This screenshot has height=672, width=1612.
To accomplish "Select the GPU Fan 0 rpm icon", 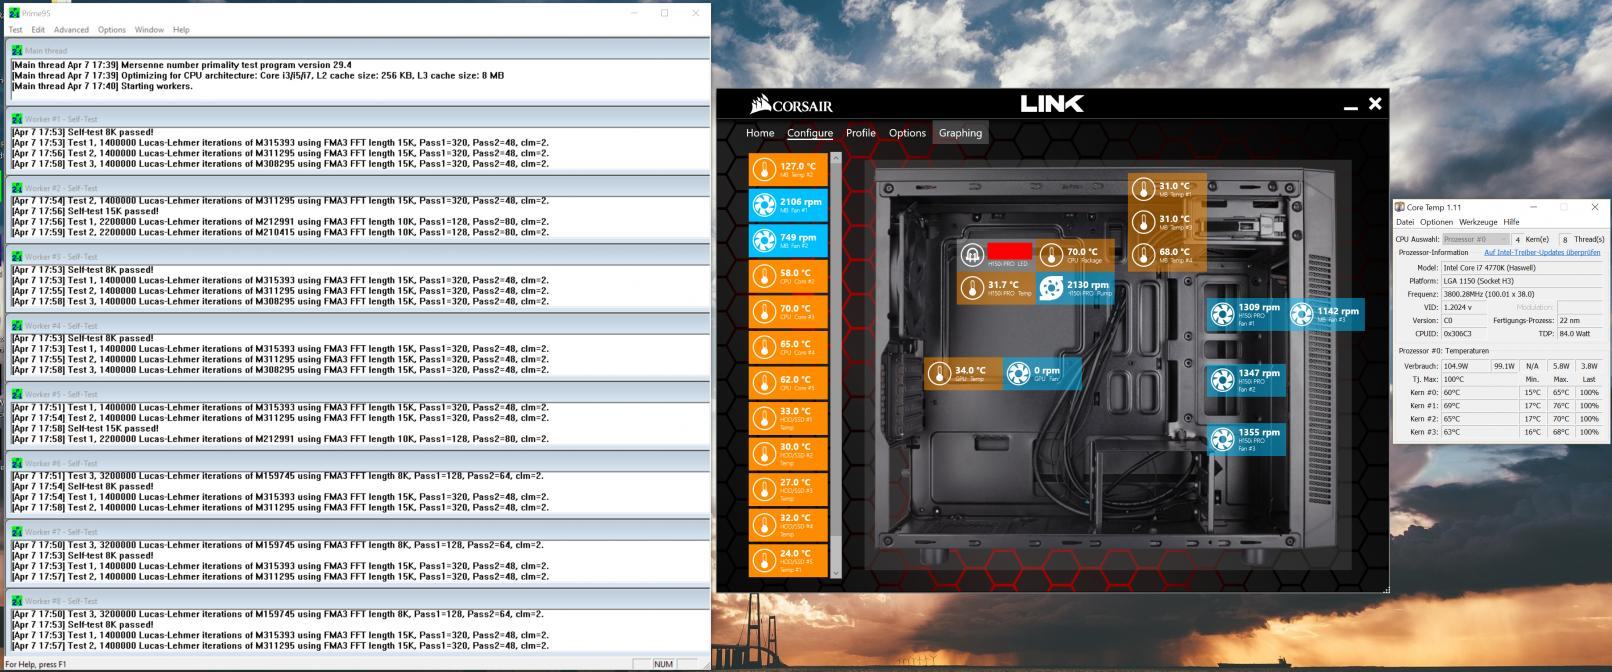I will [1017, 374].
